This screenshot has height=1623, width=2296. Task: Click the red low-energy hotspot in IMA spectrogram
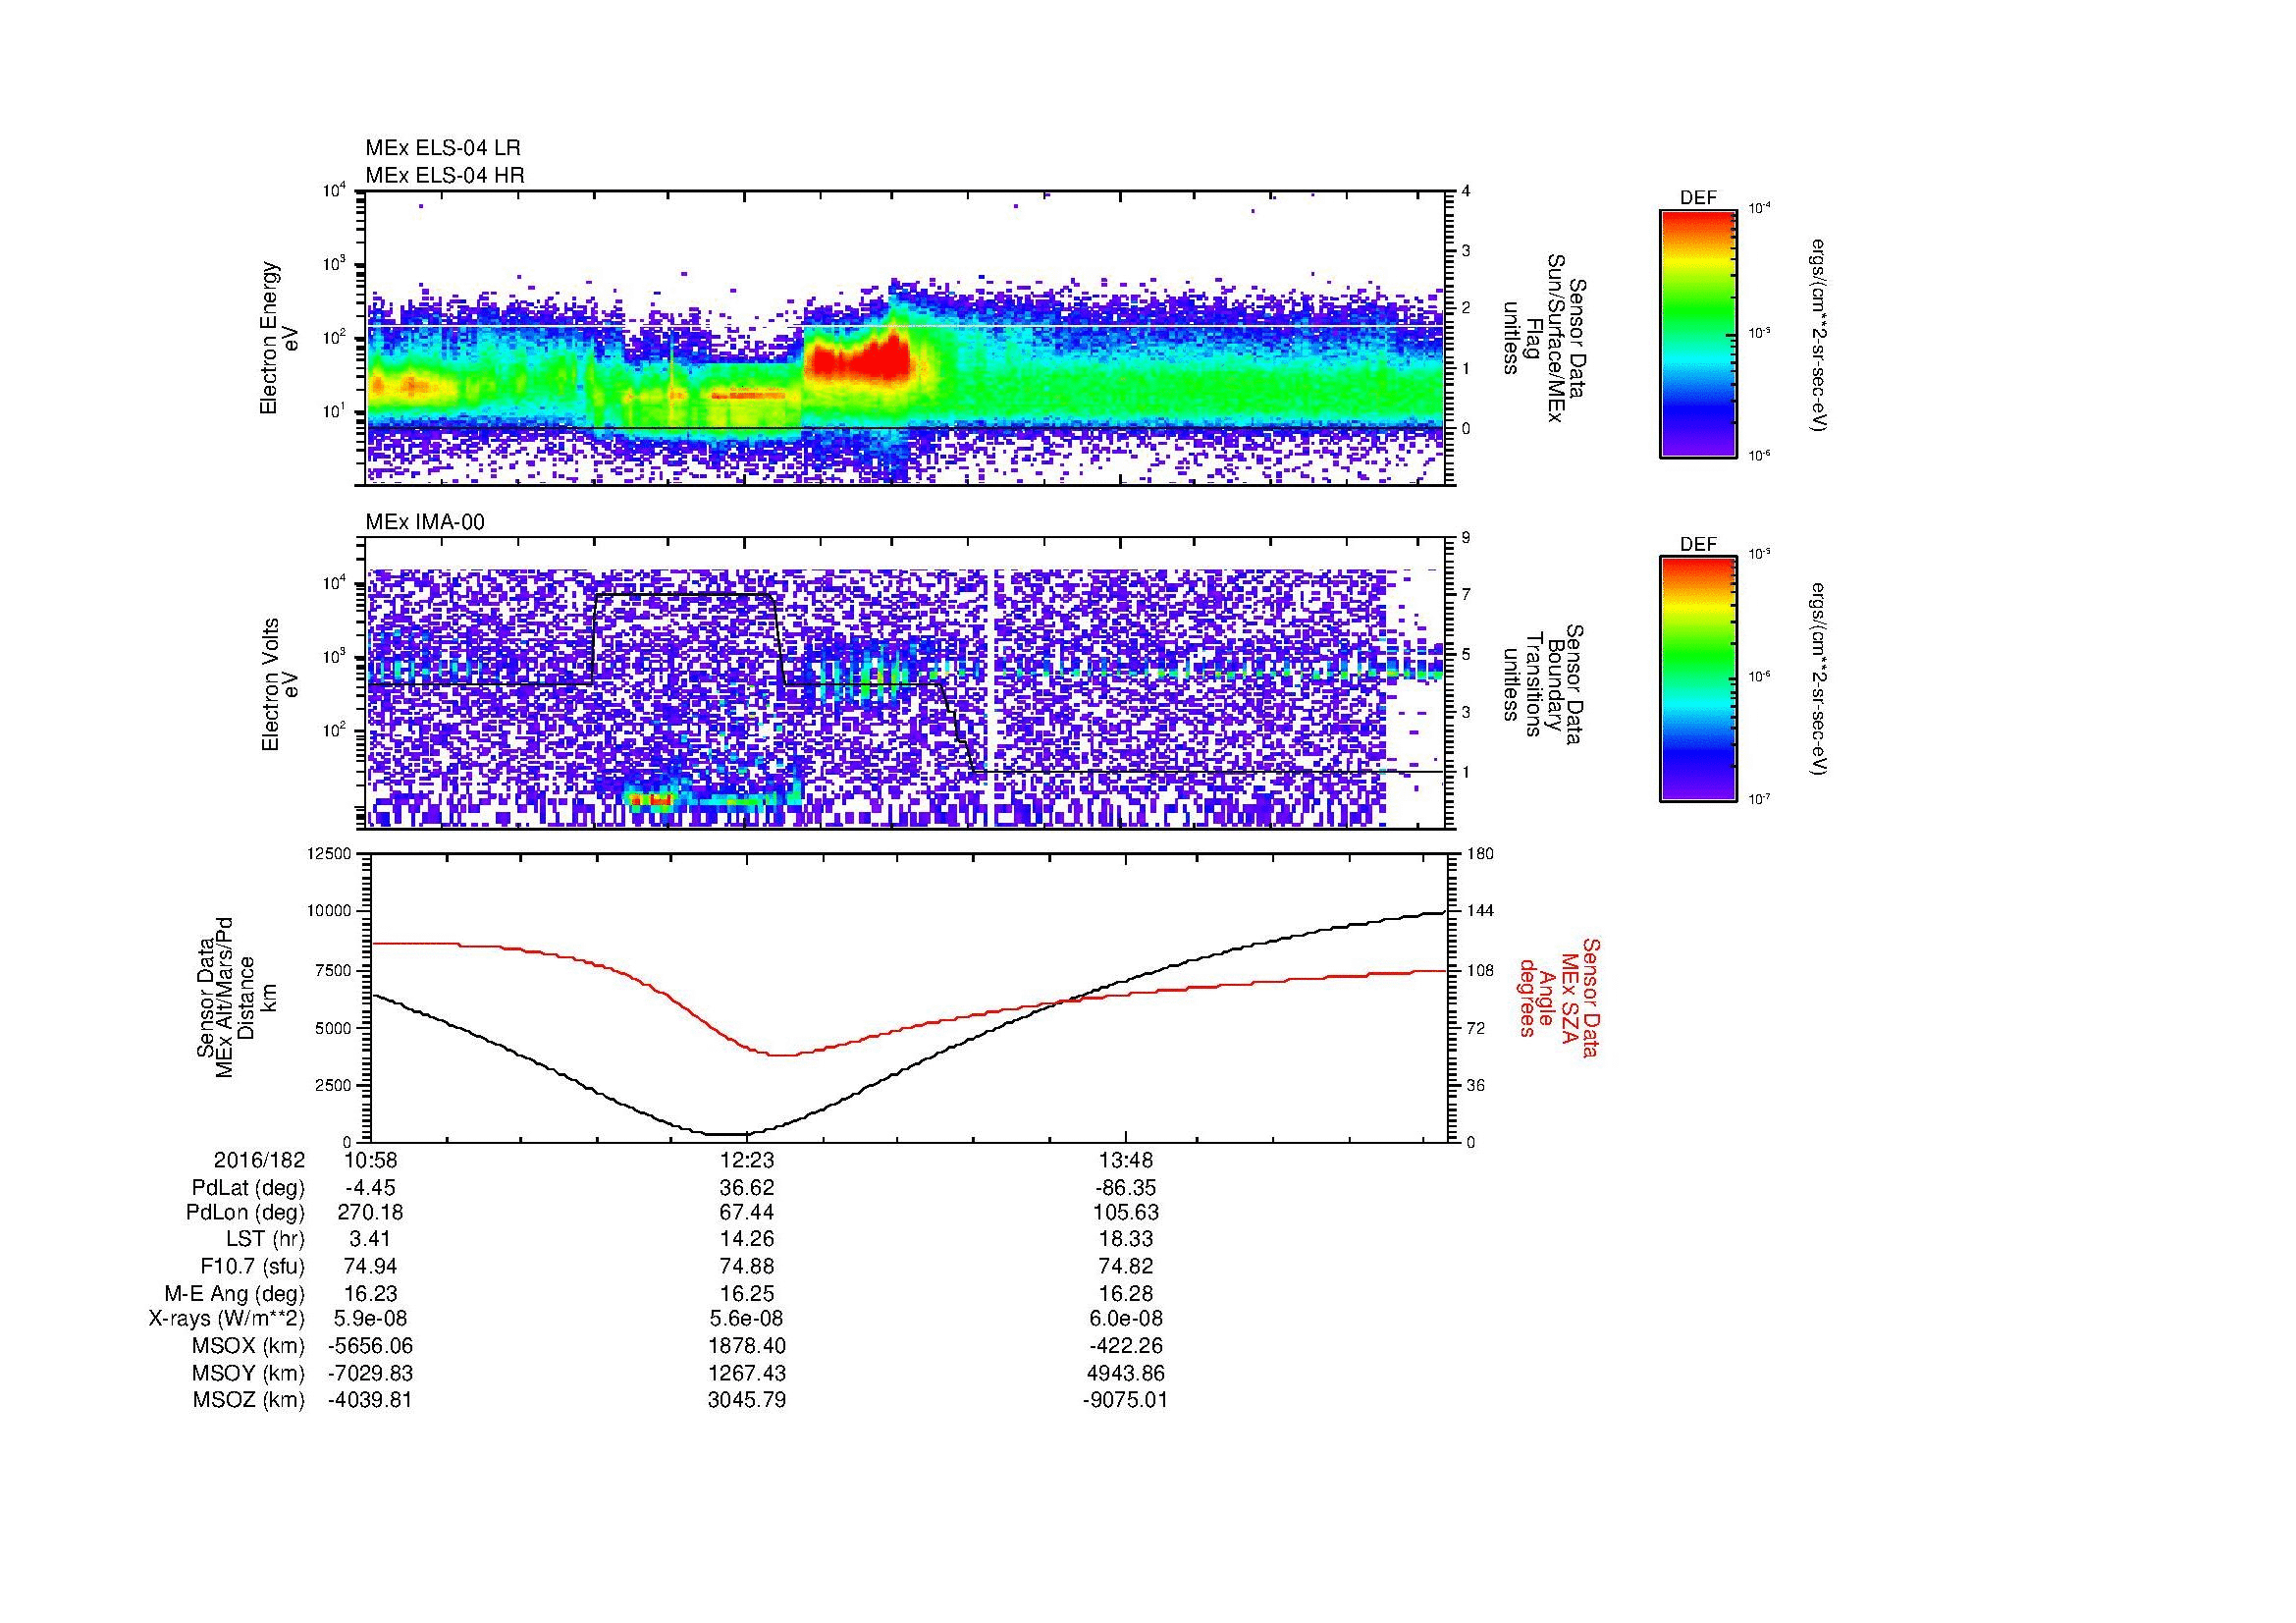pos(652,800)
